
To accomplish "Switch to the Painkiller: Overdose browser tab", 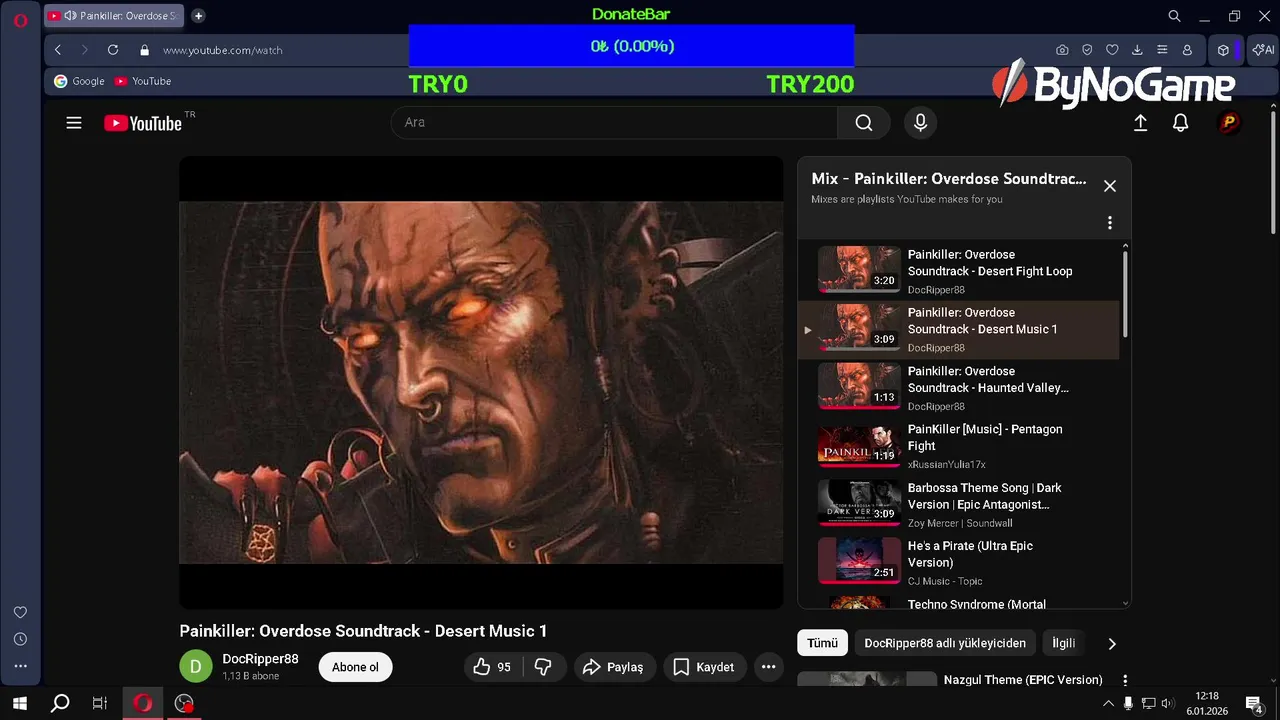I will (x=113, y=16).
